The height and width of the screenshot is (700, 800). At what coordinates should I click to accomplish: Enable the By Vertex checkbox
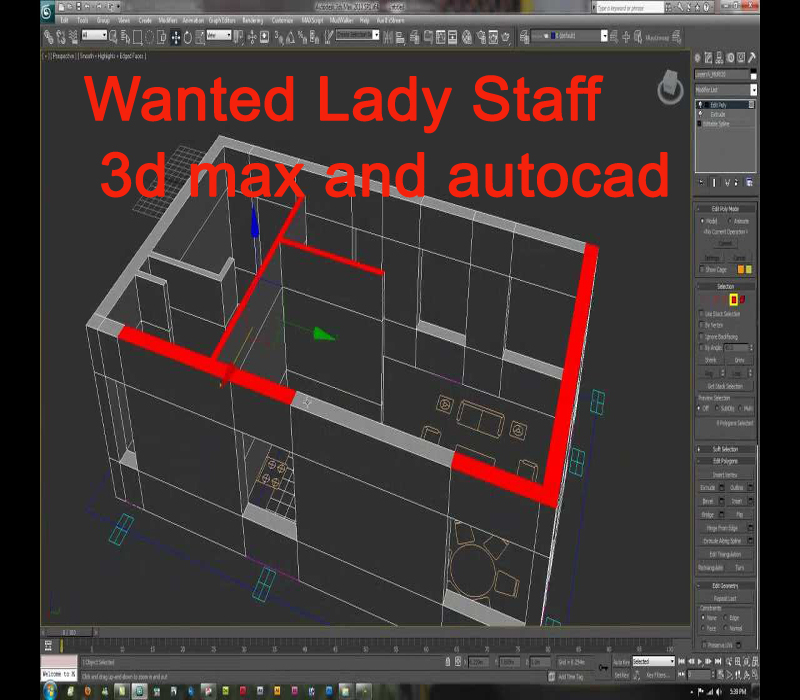point(702,325)
